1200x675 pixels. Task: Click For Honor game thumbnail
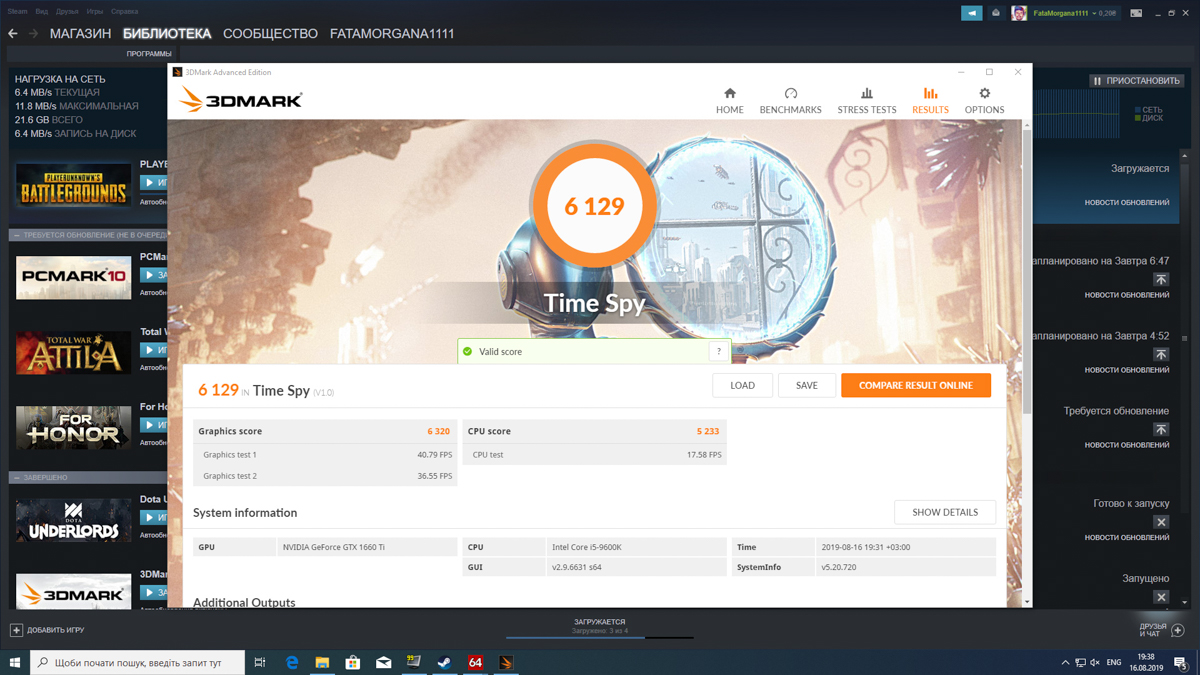[73, 427]
